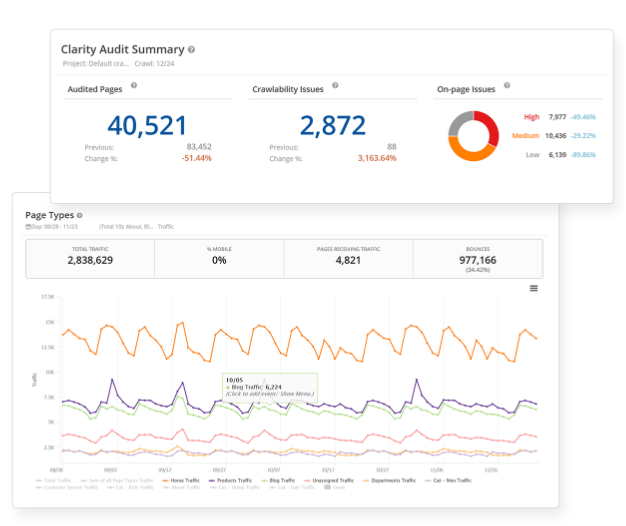
Task: Click calendar icon beside Day 08/28 - 11/23
Action: coord(28,227)
